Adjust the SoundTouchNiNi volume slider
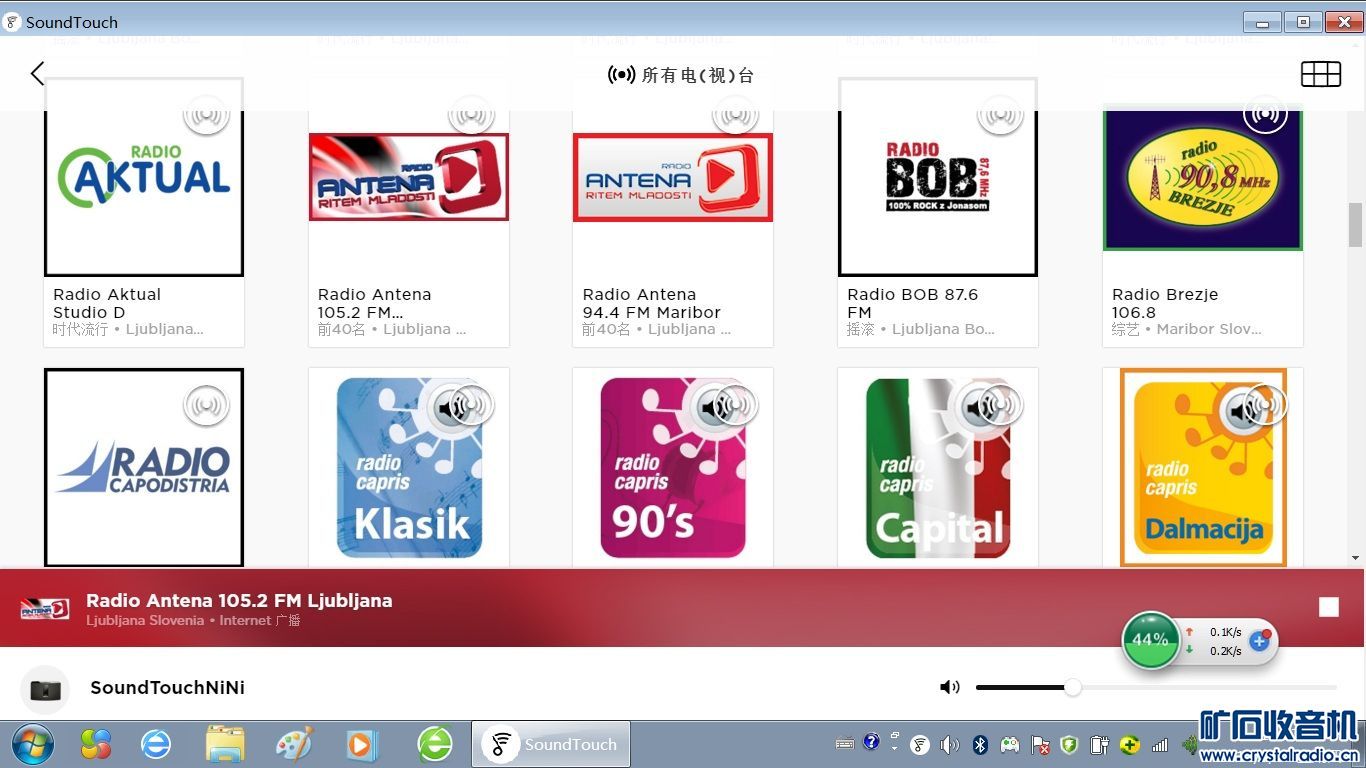 coord(1156,687)
